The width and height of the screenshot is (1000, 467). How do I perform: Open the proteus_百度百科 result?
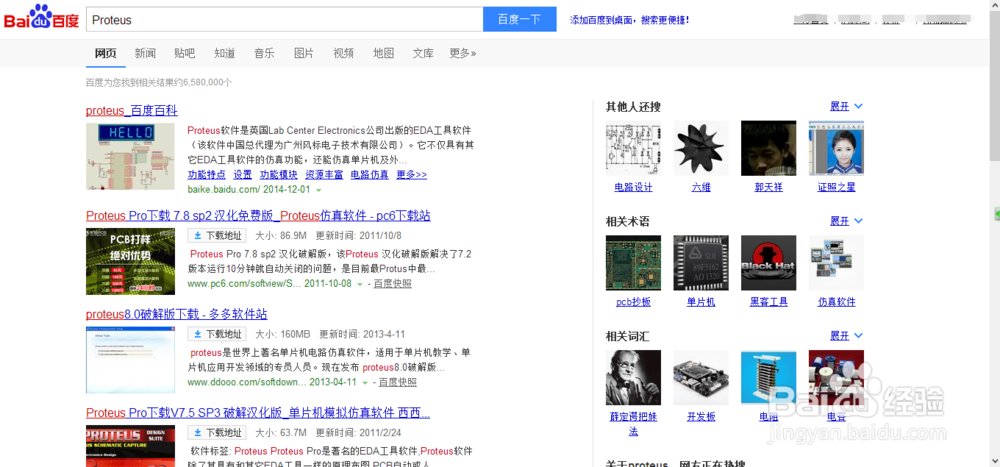(131, 110)
